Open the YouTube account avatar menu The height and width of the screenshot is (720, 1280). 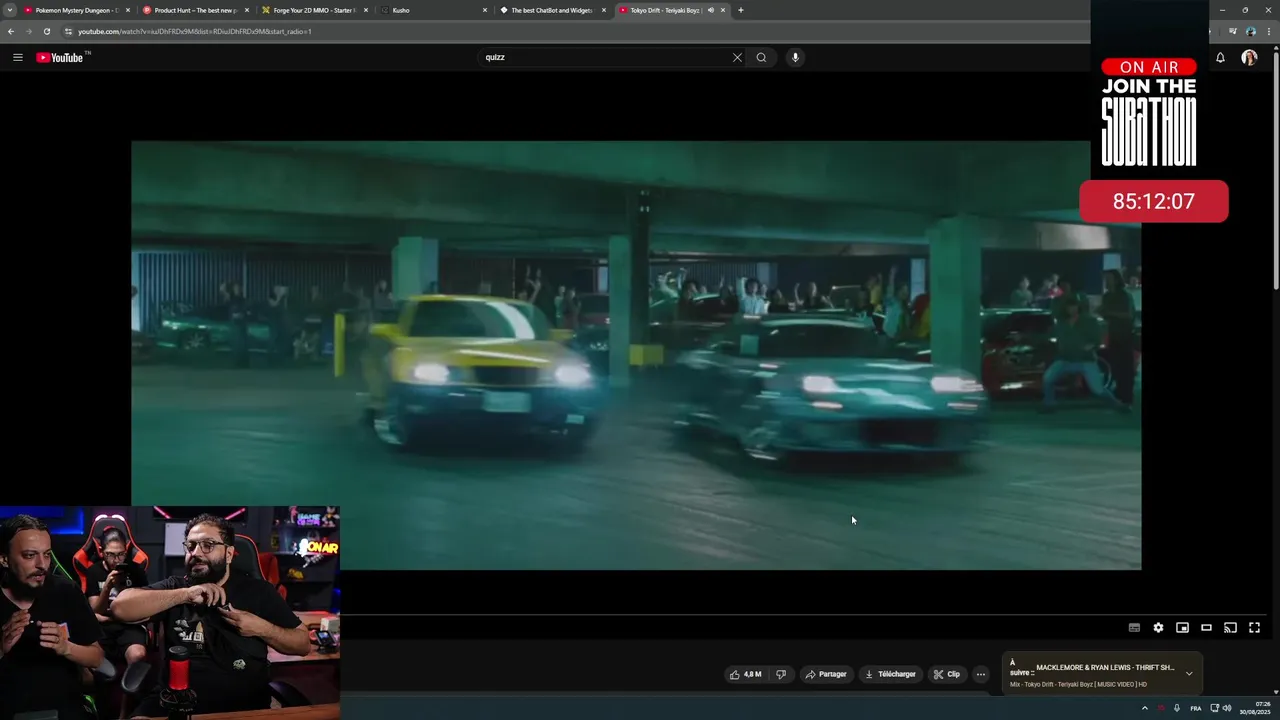pyautogui.click(x=1249, y=57)
